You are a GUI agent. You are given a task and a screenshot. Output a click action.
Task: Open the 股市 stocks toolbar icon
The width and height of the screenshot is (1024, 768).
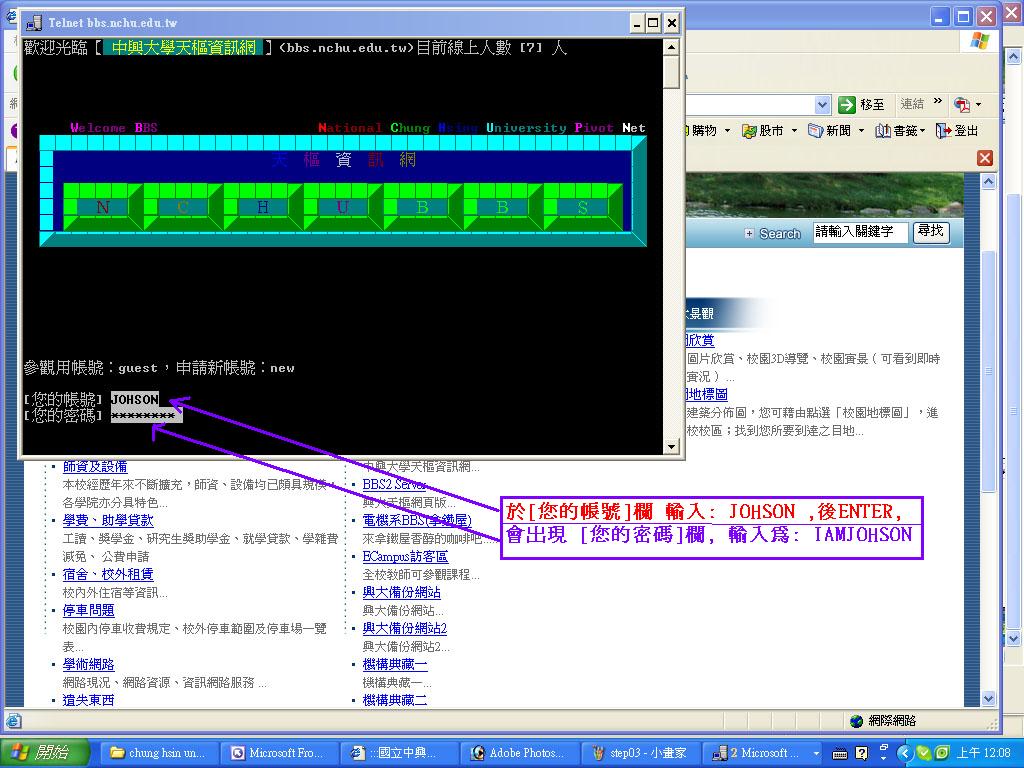coord(749,131)
